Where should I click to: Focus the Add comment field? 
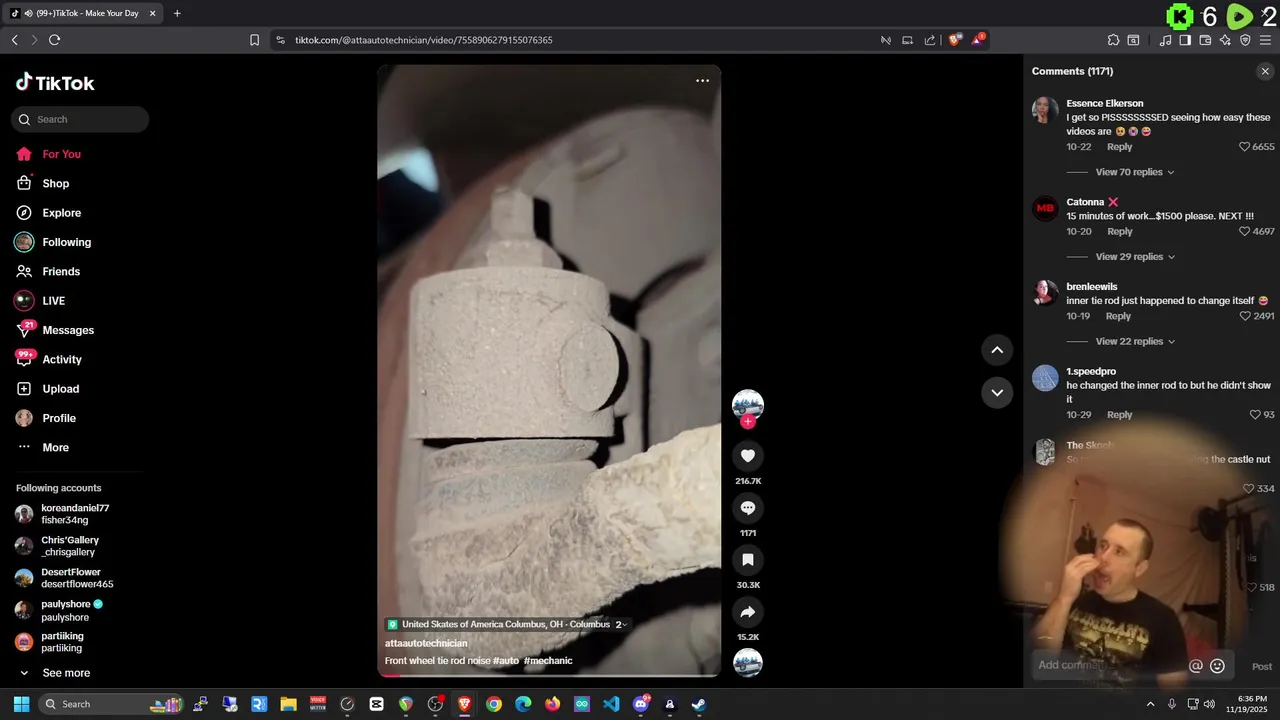click(1108, 666)
